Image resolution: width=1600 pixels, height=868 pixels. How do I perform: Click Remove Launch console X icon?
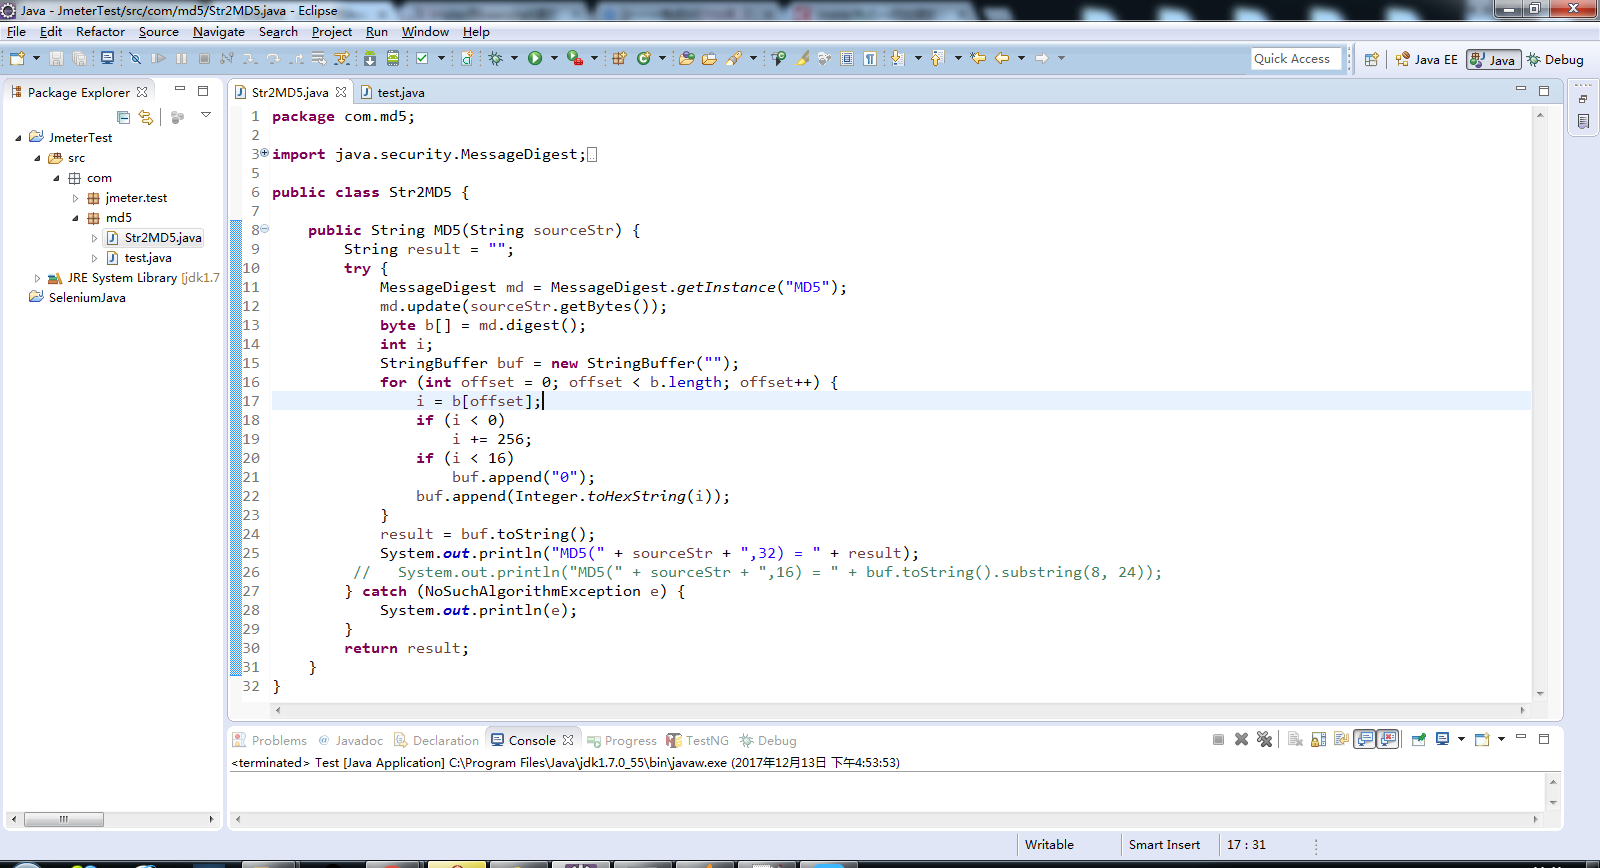[x=1241, y=739]
